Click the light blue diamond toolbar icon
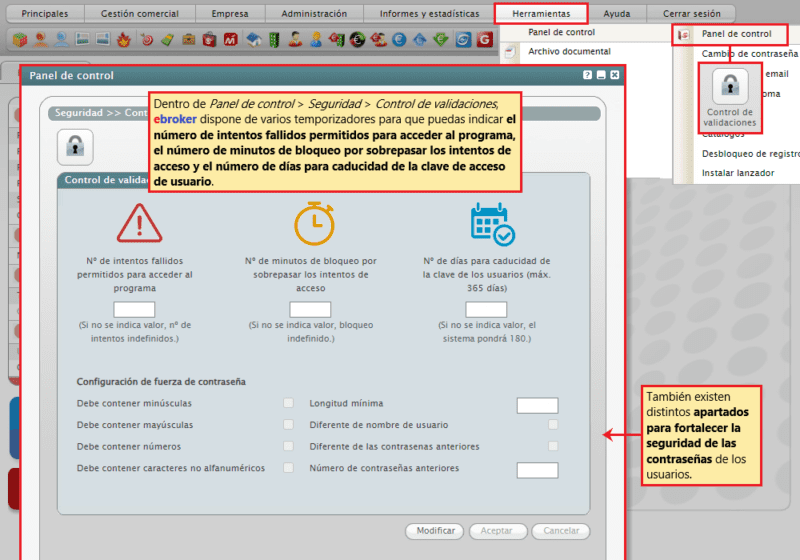This screenshot has width=800, height=560. click(420, 39)
